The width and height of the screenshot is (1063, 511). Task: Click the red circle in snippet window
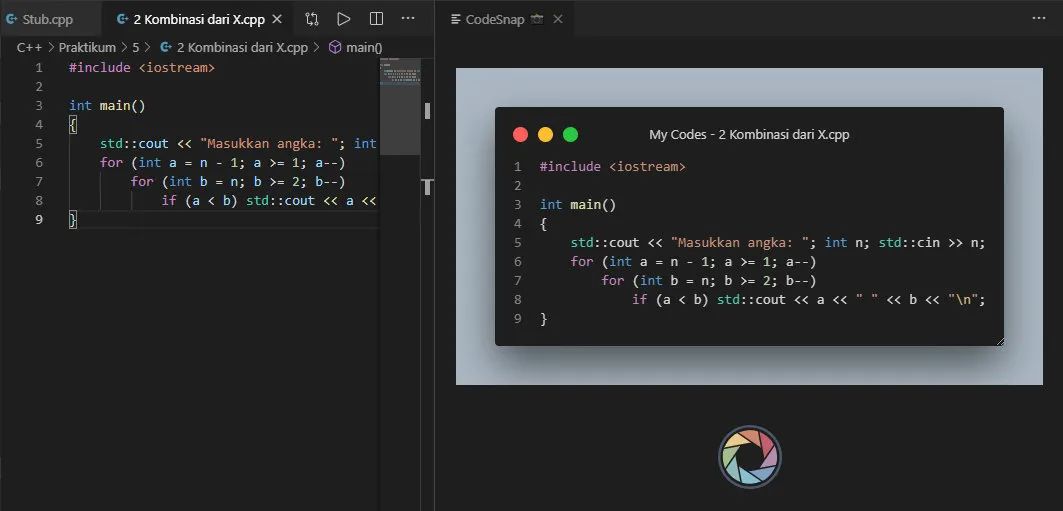[x=521, y=134]
